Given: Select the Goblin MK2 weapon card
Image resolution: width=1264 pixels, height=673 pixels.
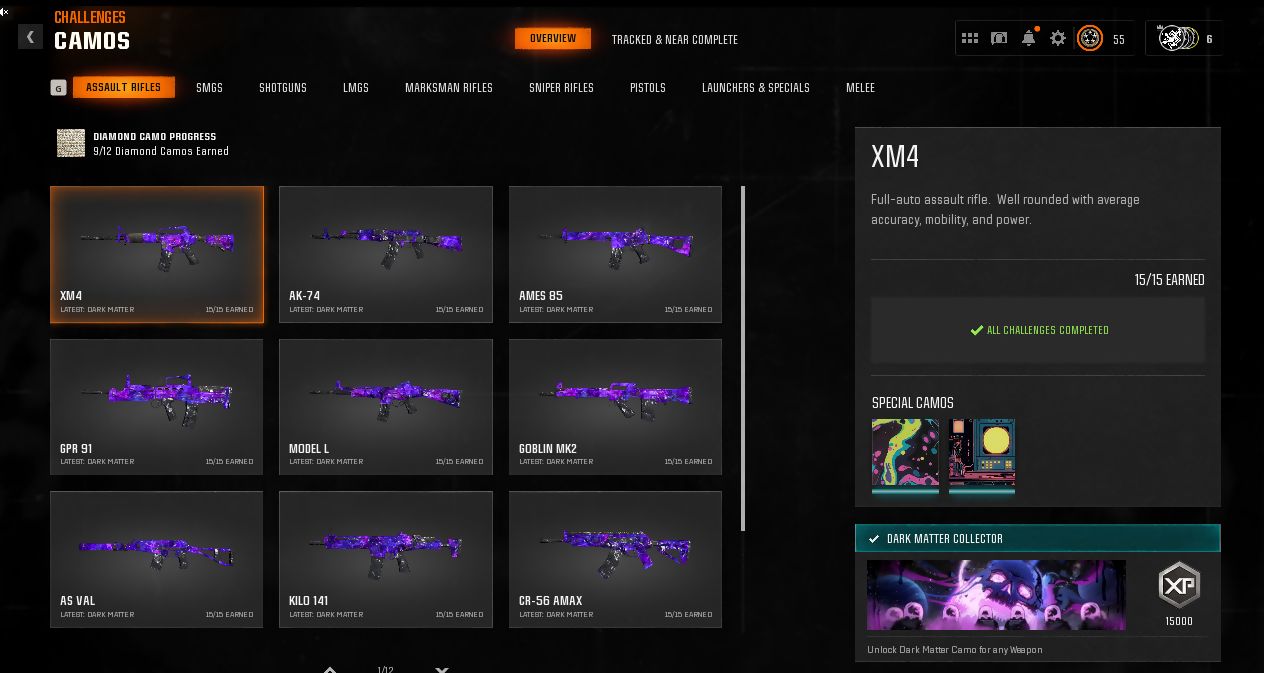Looking at the screenshot, I should pyautogui.click(x=615, y=406).
